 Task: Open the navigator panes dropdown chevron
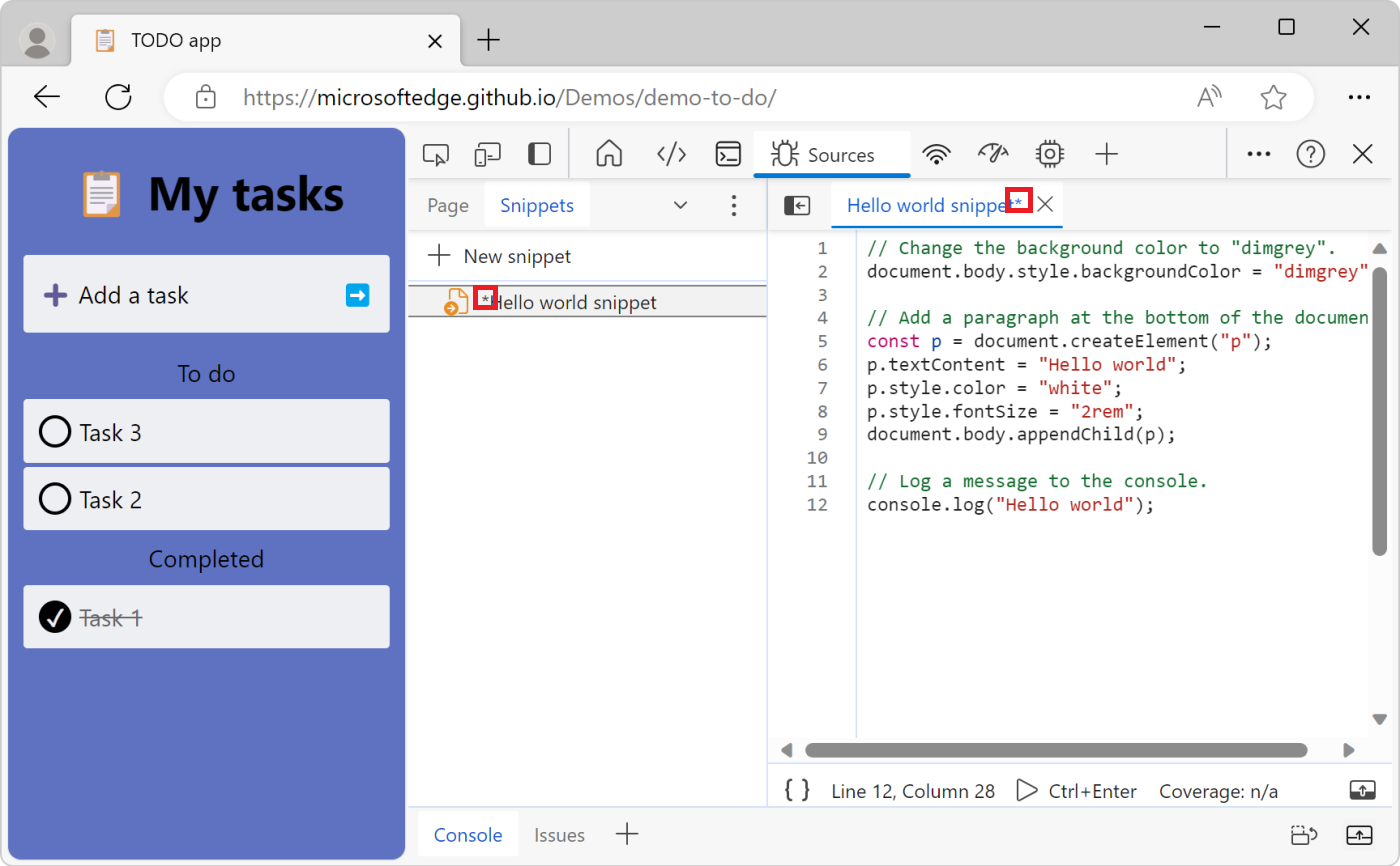click(x=681, y=205)
